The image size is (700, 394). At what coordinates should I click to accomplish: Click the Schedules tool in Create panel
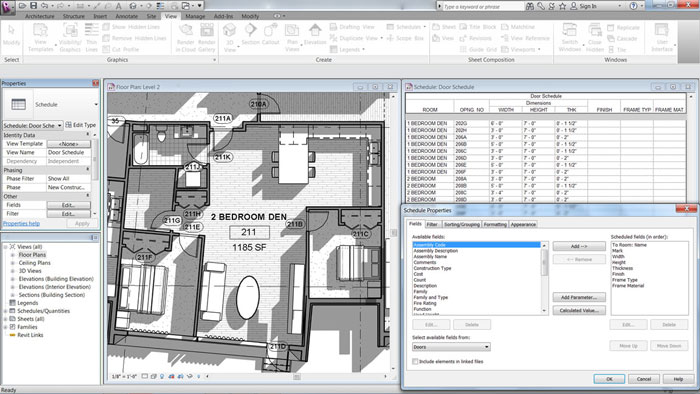405,27
